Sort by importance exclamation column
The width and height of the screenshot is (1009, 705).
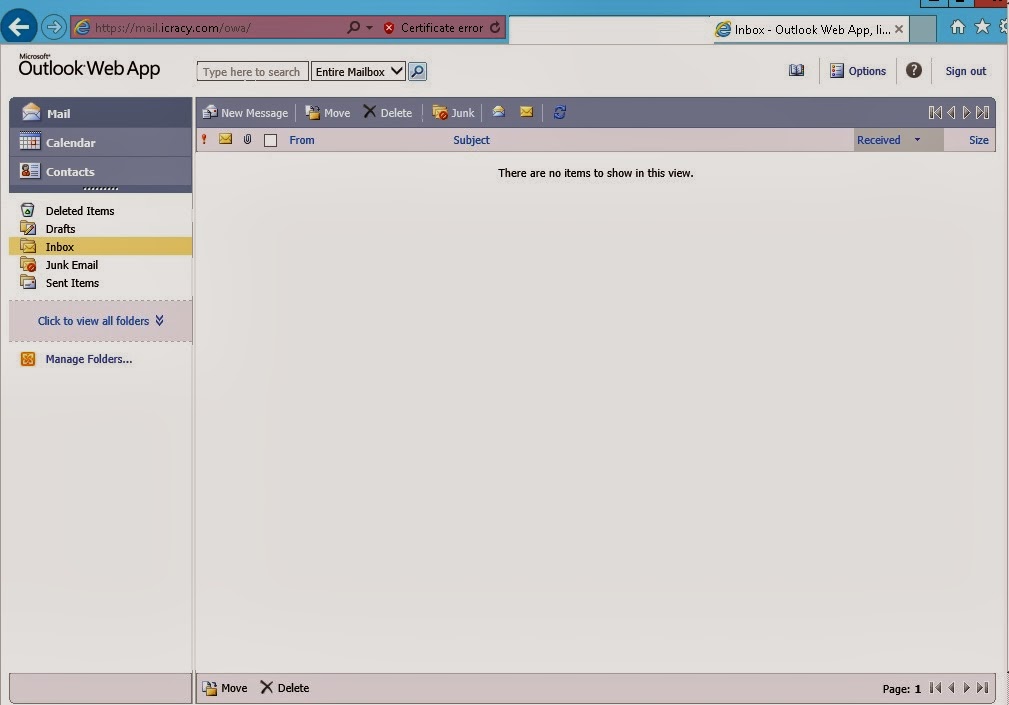204,139
